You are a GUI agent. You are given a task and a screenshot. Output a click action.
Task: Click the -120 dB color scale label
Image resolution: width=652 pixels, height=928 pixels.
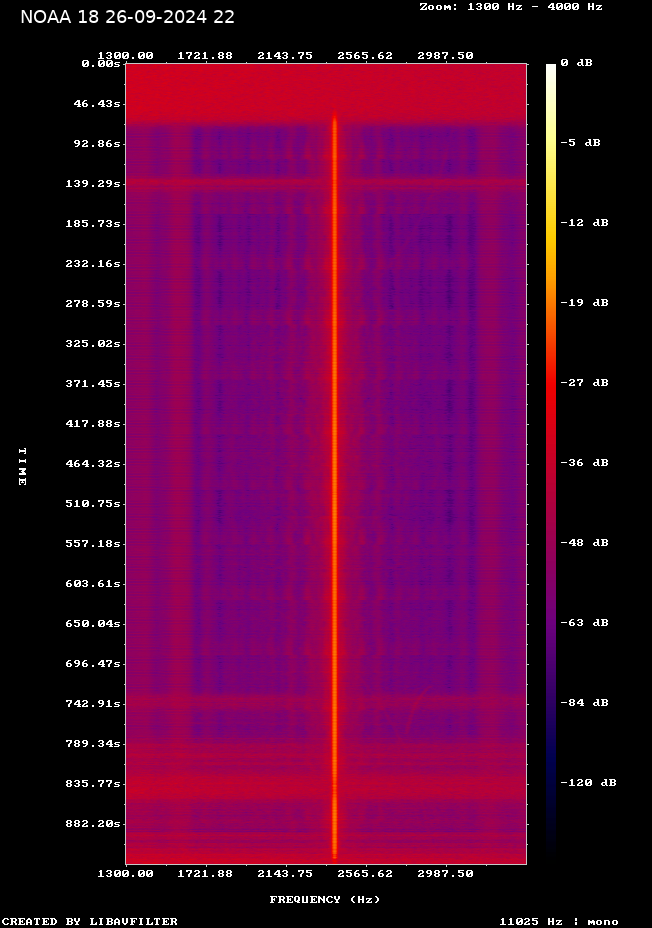pos(587,783)
